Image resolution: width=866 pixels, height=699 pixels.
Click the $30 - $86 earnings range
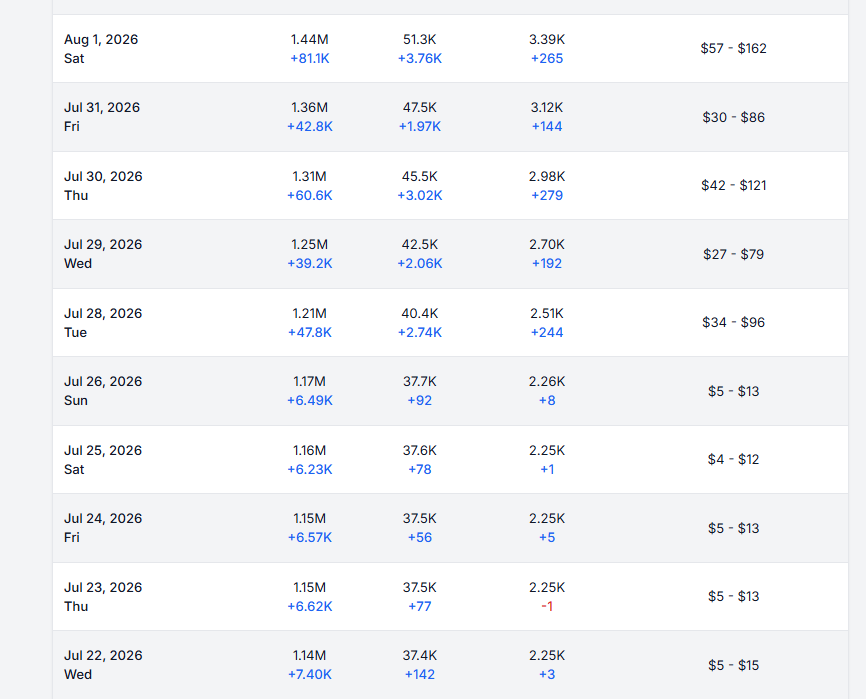click(733, 117)
